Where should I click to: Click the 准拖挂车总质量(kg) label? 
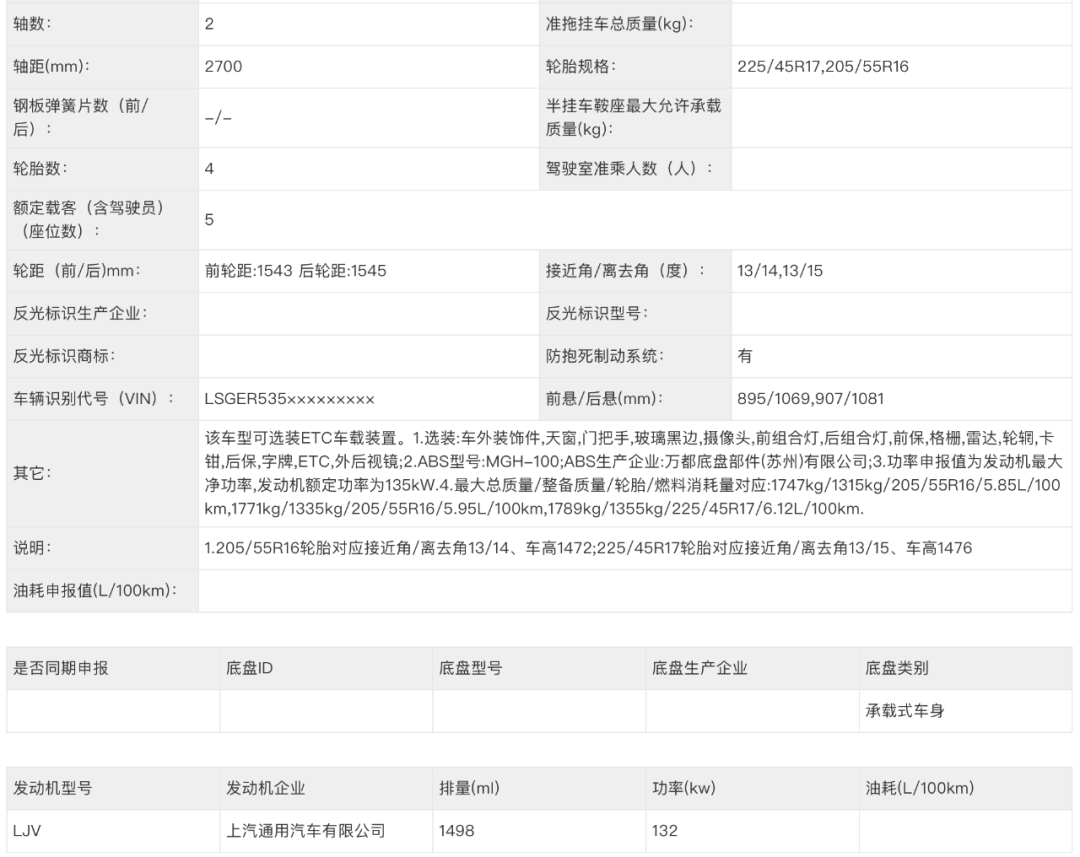click(620, 24)
